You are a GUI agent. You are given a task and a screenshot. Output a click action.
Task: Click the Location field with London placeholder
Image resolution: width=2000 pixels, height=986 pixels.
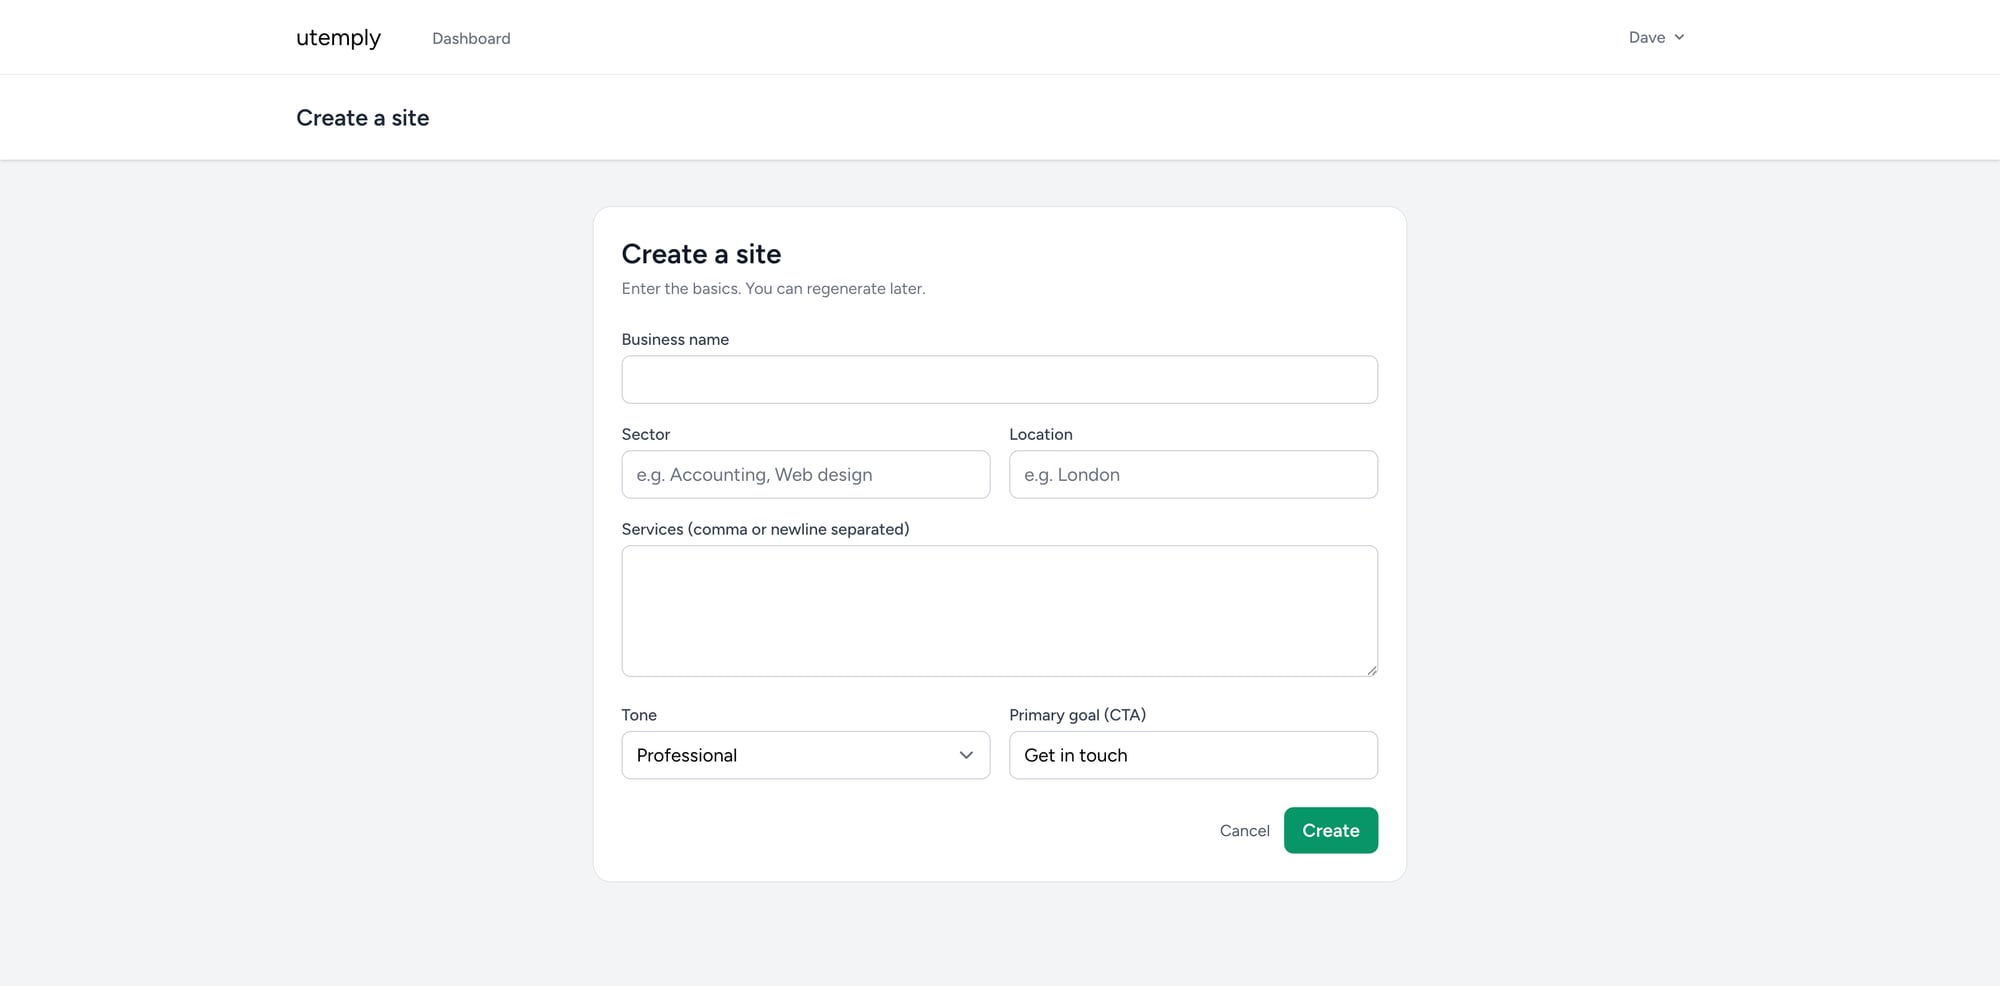(1192, 474)
